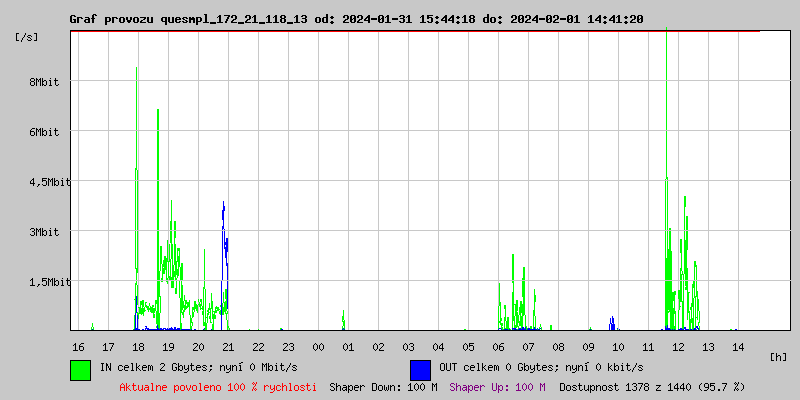Click the tallest green spike near 11:30
Image resolution: width=800 pixels, height=400 pixels.
666,102
